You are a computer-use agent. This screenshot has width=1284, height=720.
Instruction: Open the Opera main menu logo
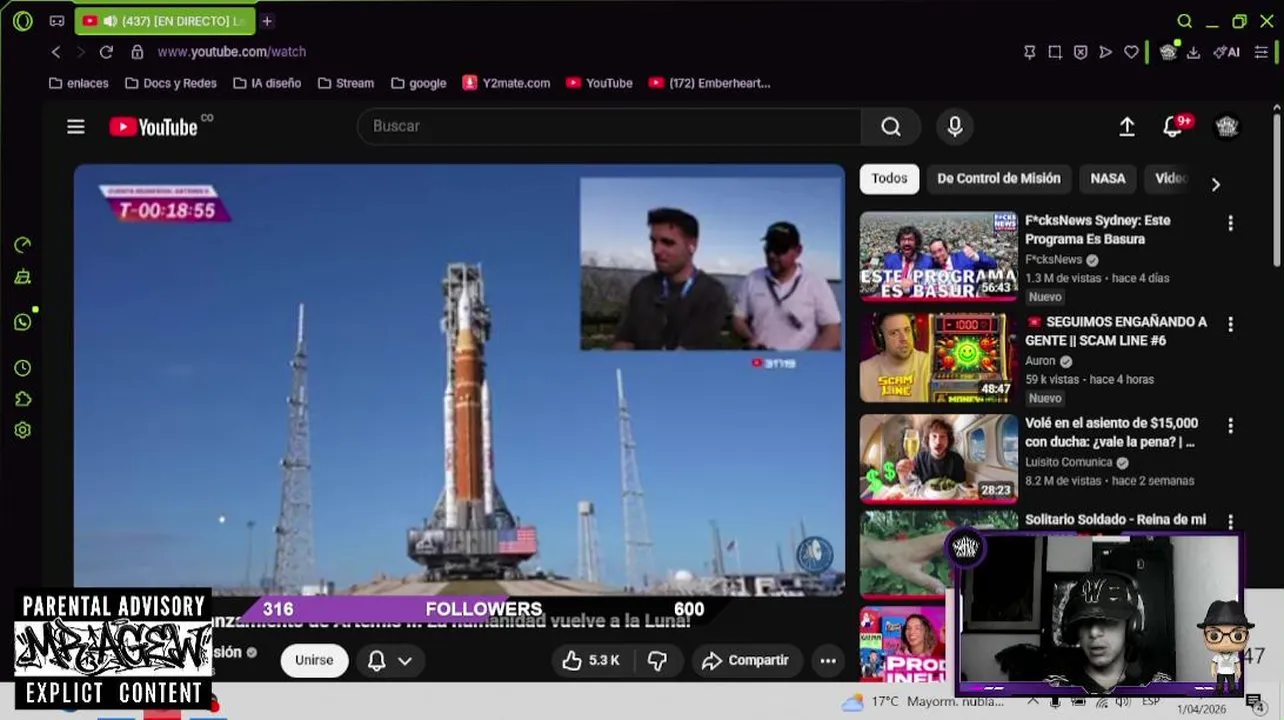pyautogui.click(x=22, y=21)
